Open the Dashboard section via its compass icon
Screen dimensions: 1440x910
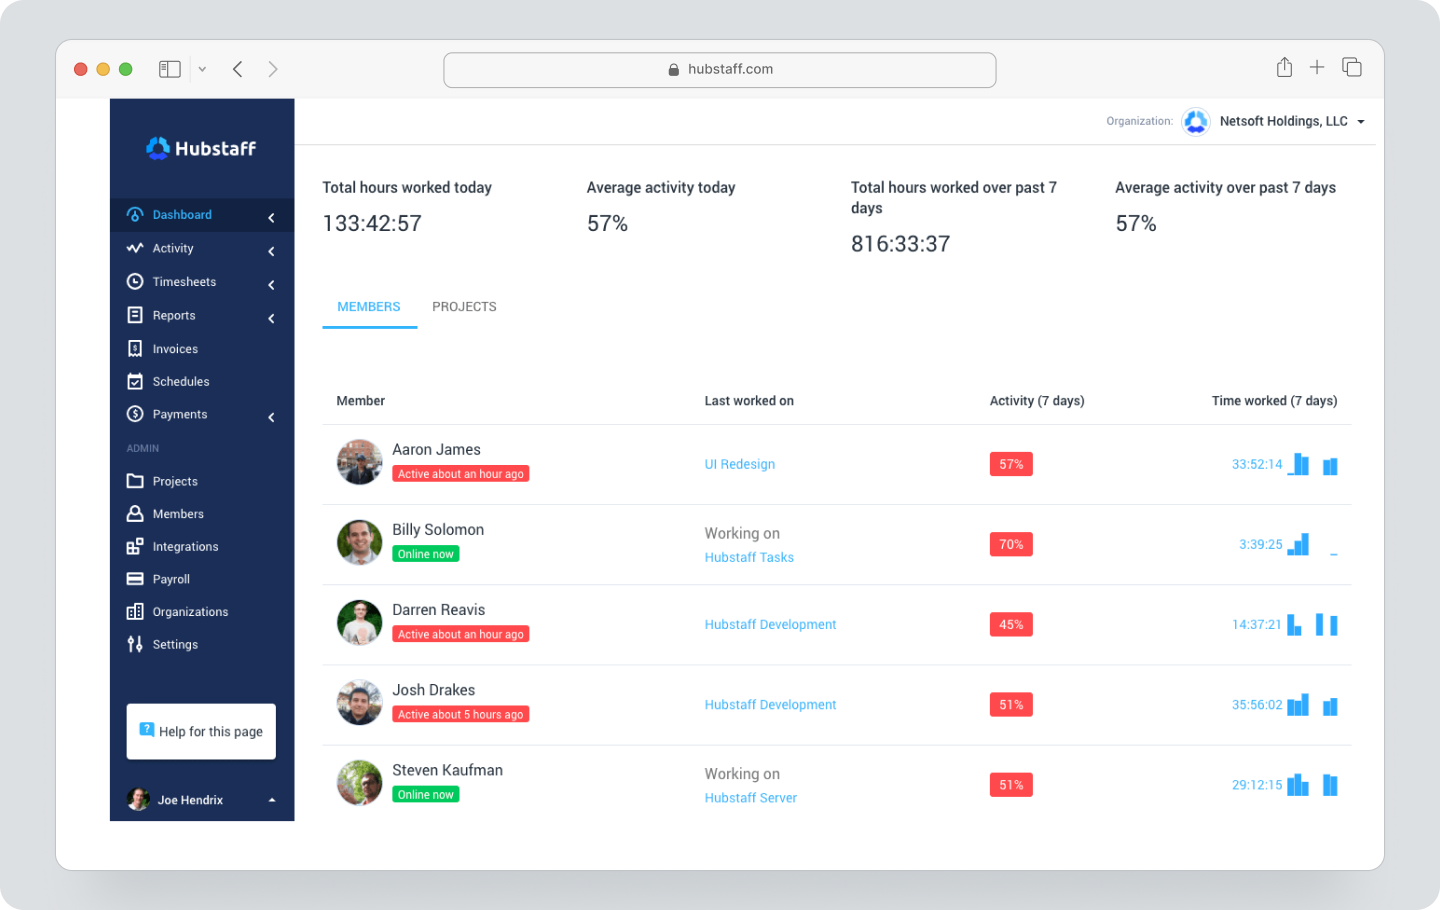point(134,214)
